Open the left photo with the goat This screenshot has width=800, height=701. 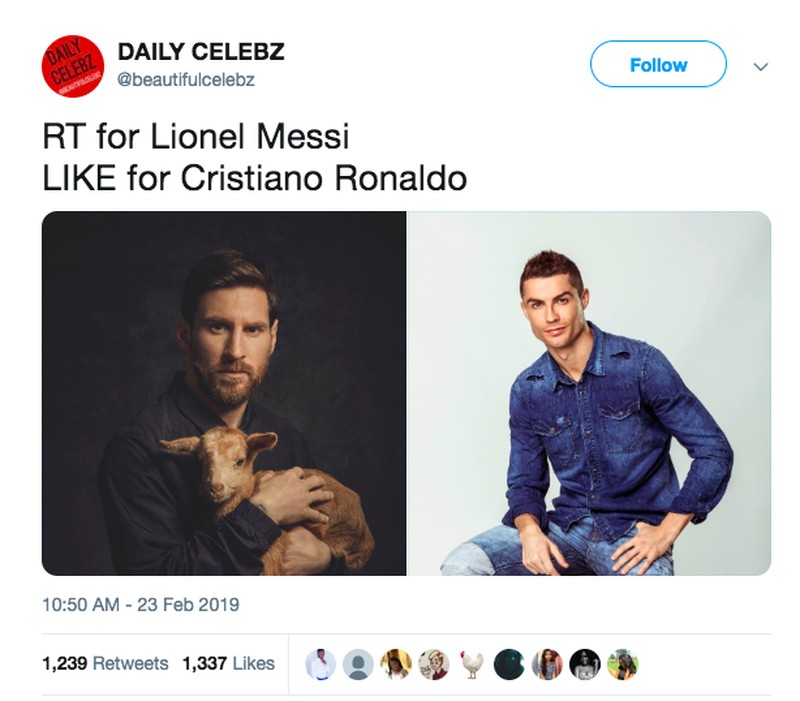(x=224, y=393)
